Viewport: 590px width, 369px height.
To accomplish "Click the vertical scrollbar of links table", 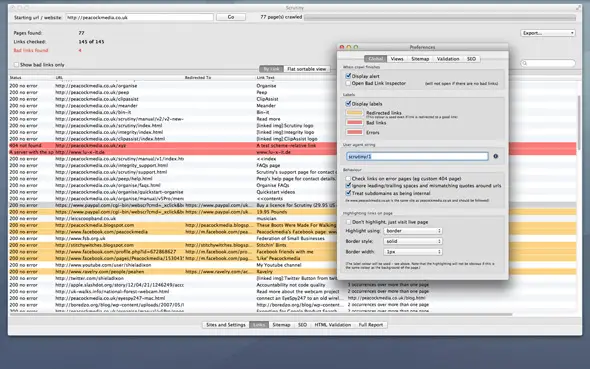I will point(579,122).
